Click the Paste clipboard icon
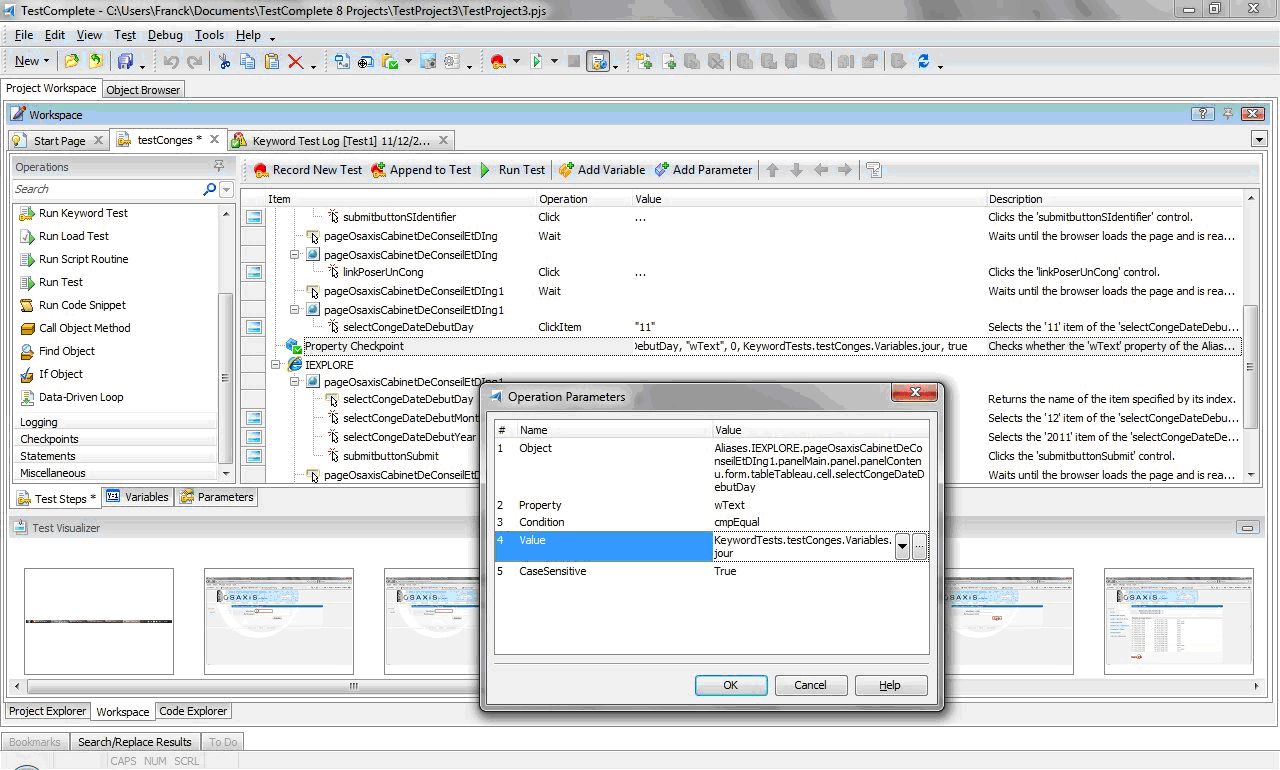Screen dimensions: 1280x770 point(271,61)
